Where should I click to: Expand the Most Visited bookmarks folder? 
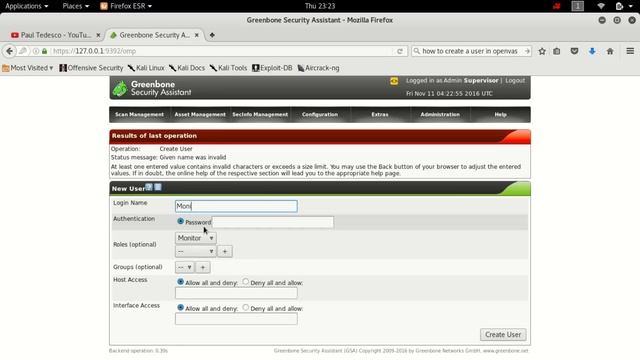click(28, 68)
